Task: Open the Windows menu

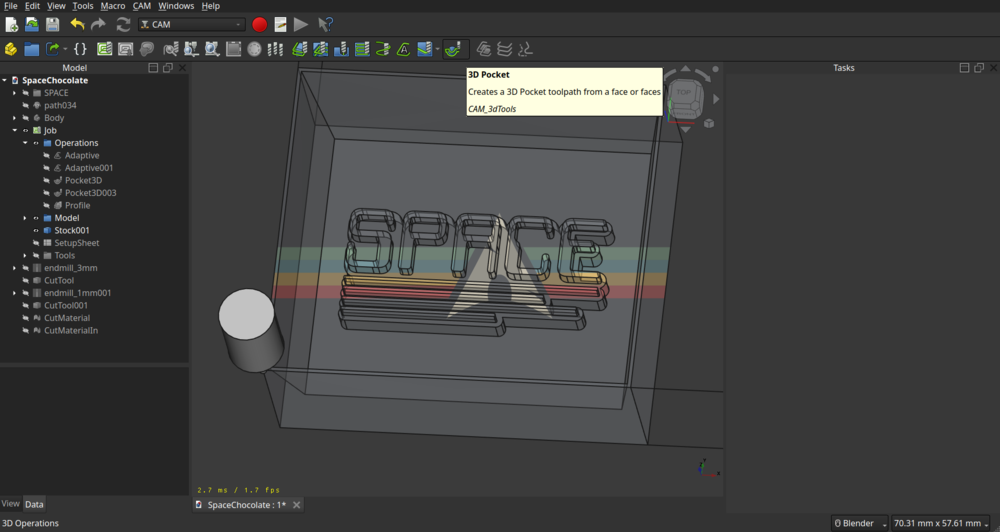Action: (176, 6)
